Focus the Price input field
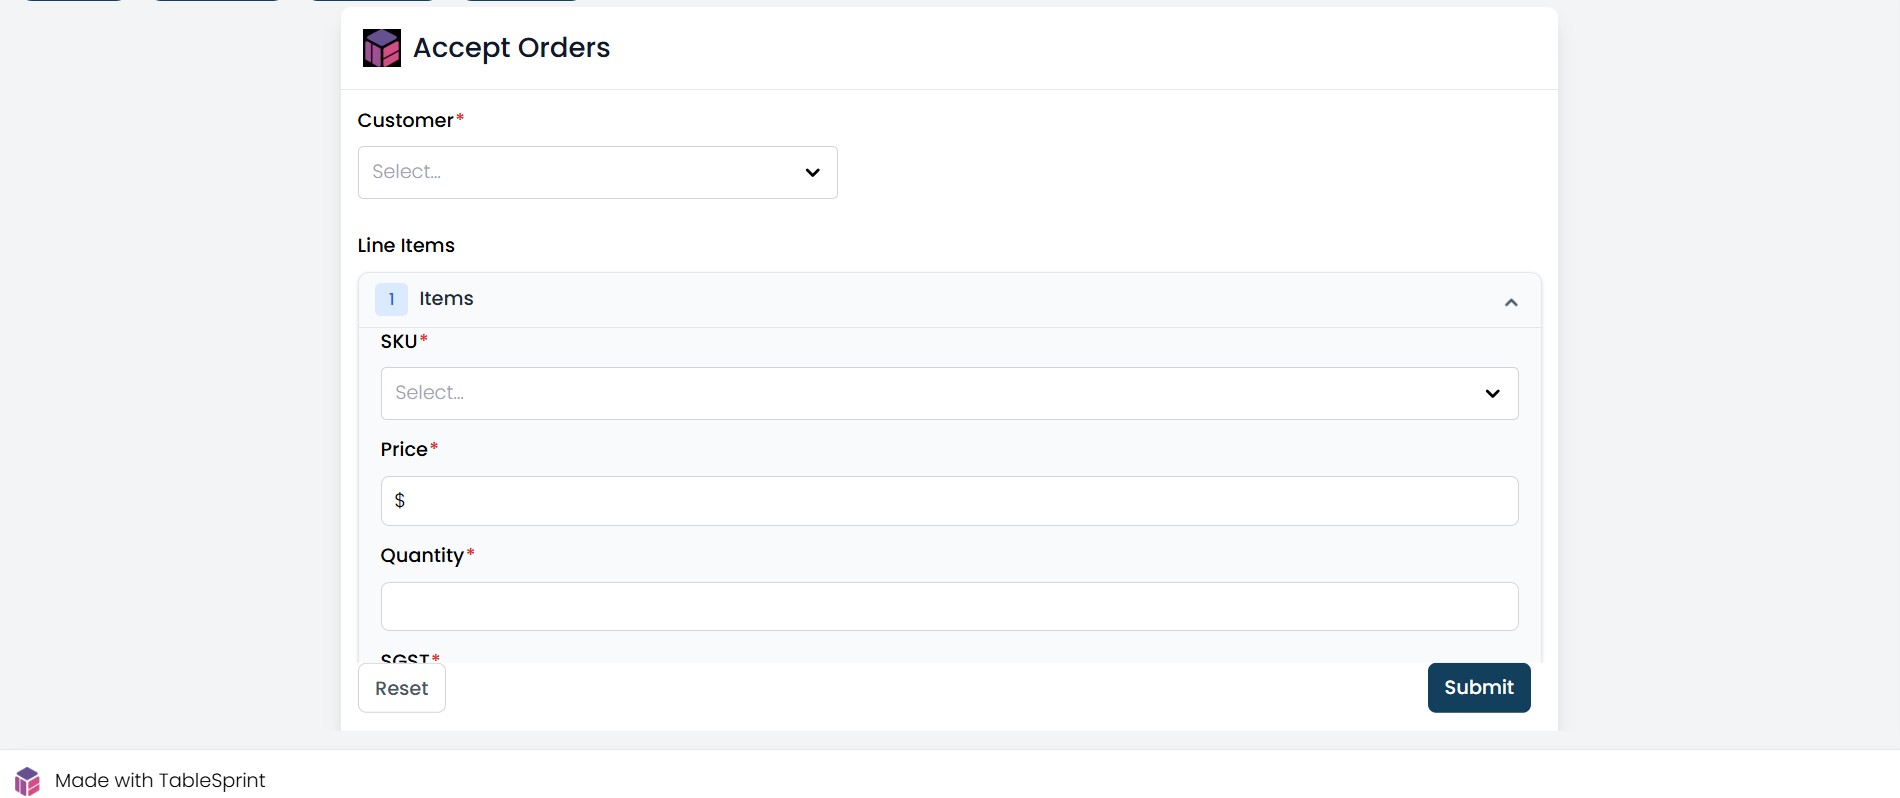This screenshot has width=1900, height=798. [950, 501]
